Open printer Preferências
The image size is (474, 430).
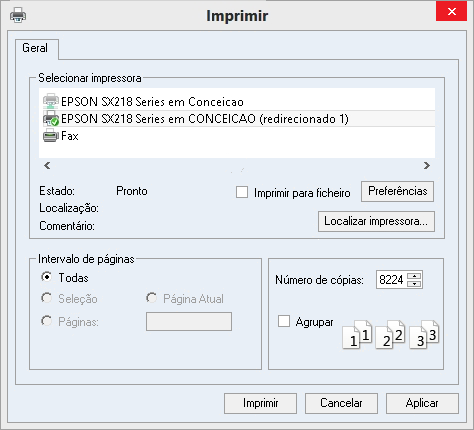pos(397,191)
